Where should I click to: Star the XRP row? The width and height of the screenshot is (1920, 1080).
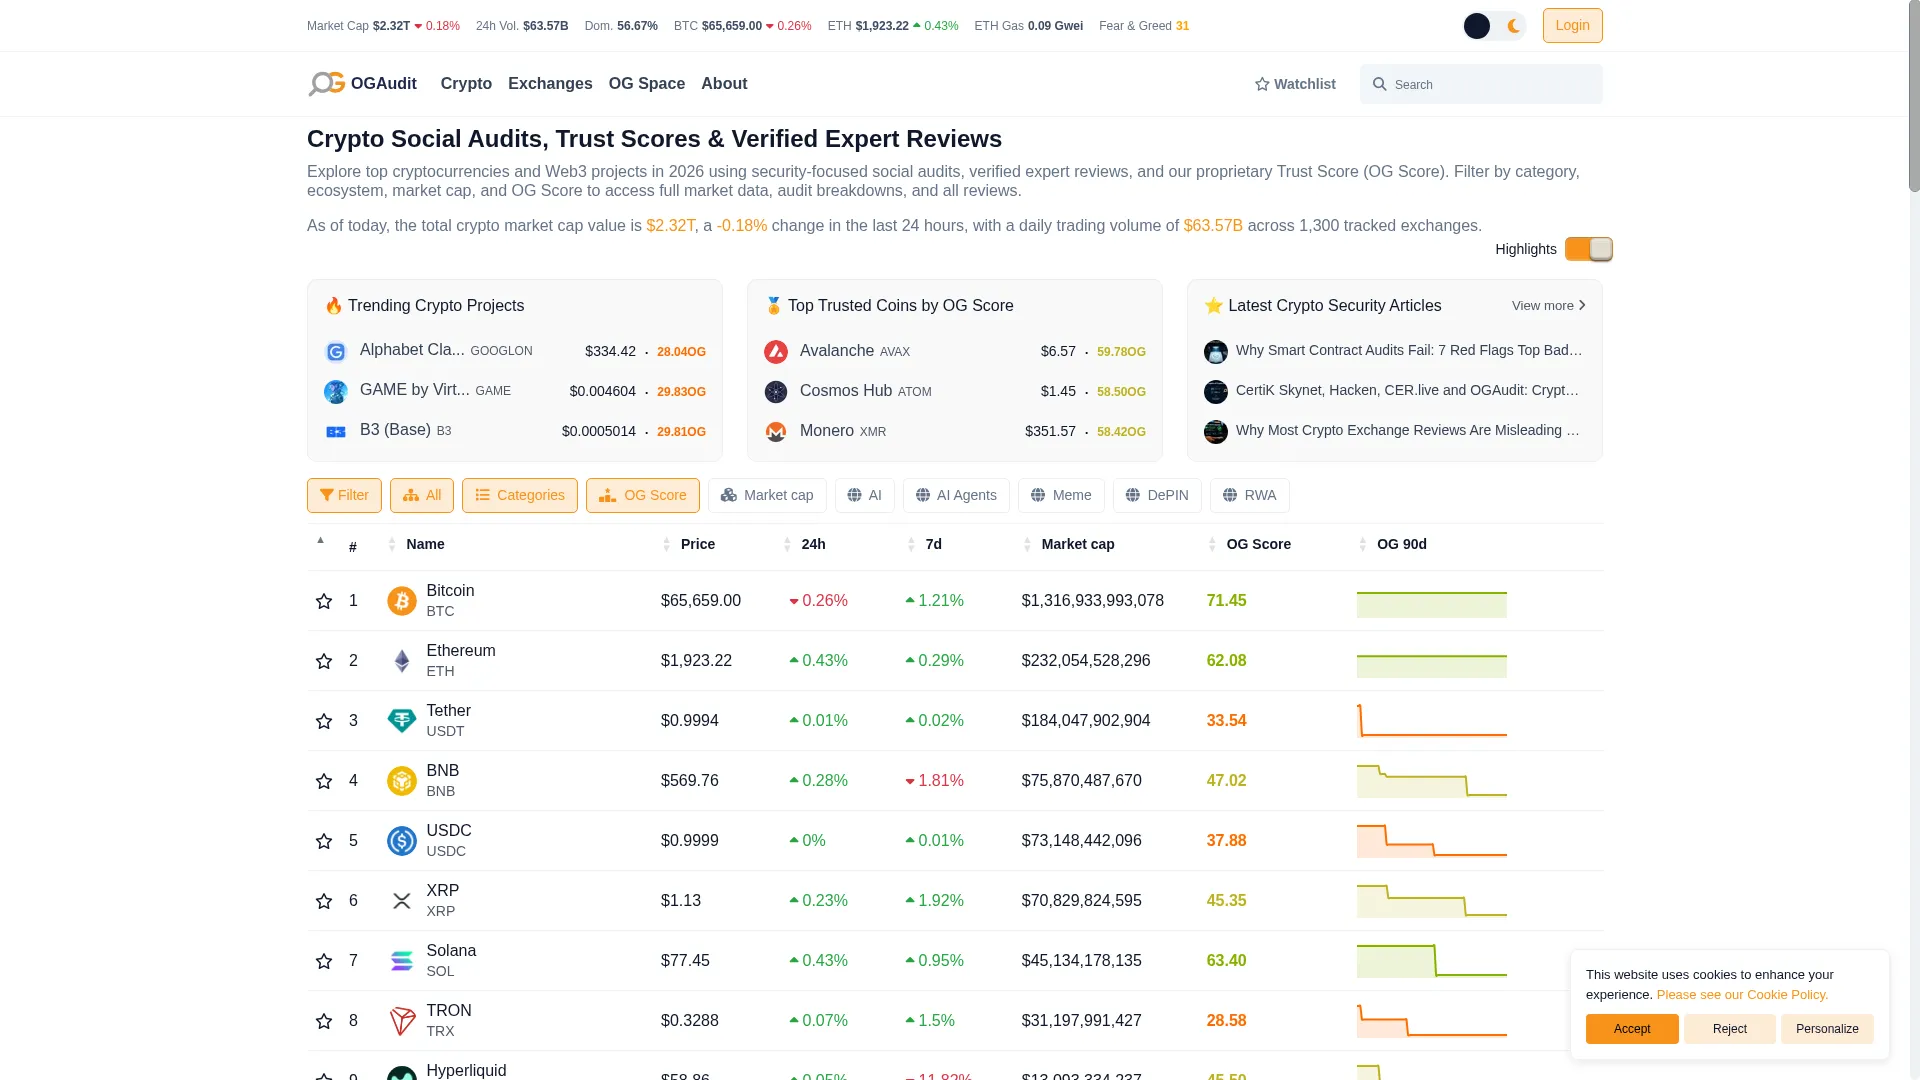[x=324, y=901]
